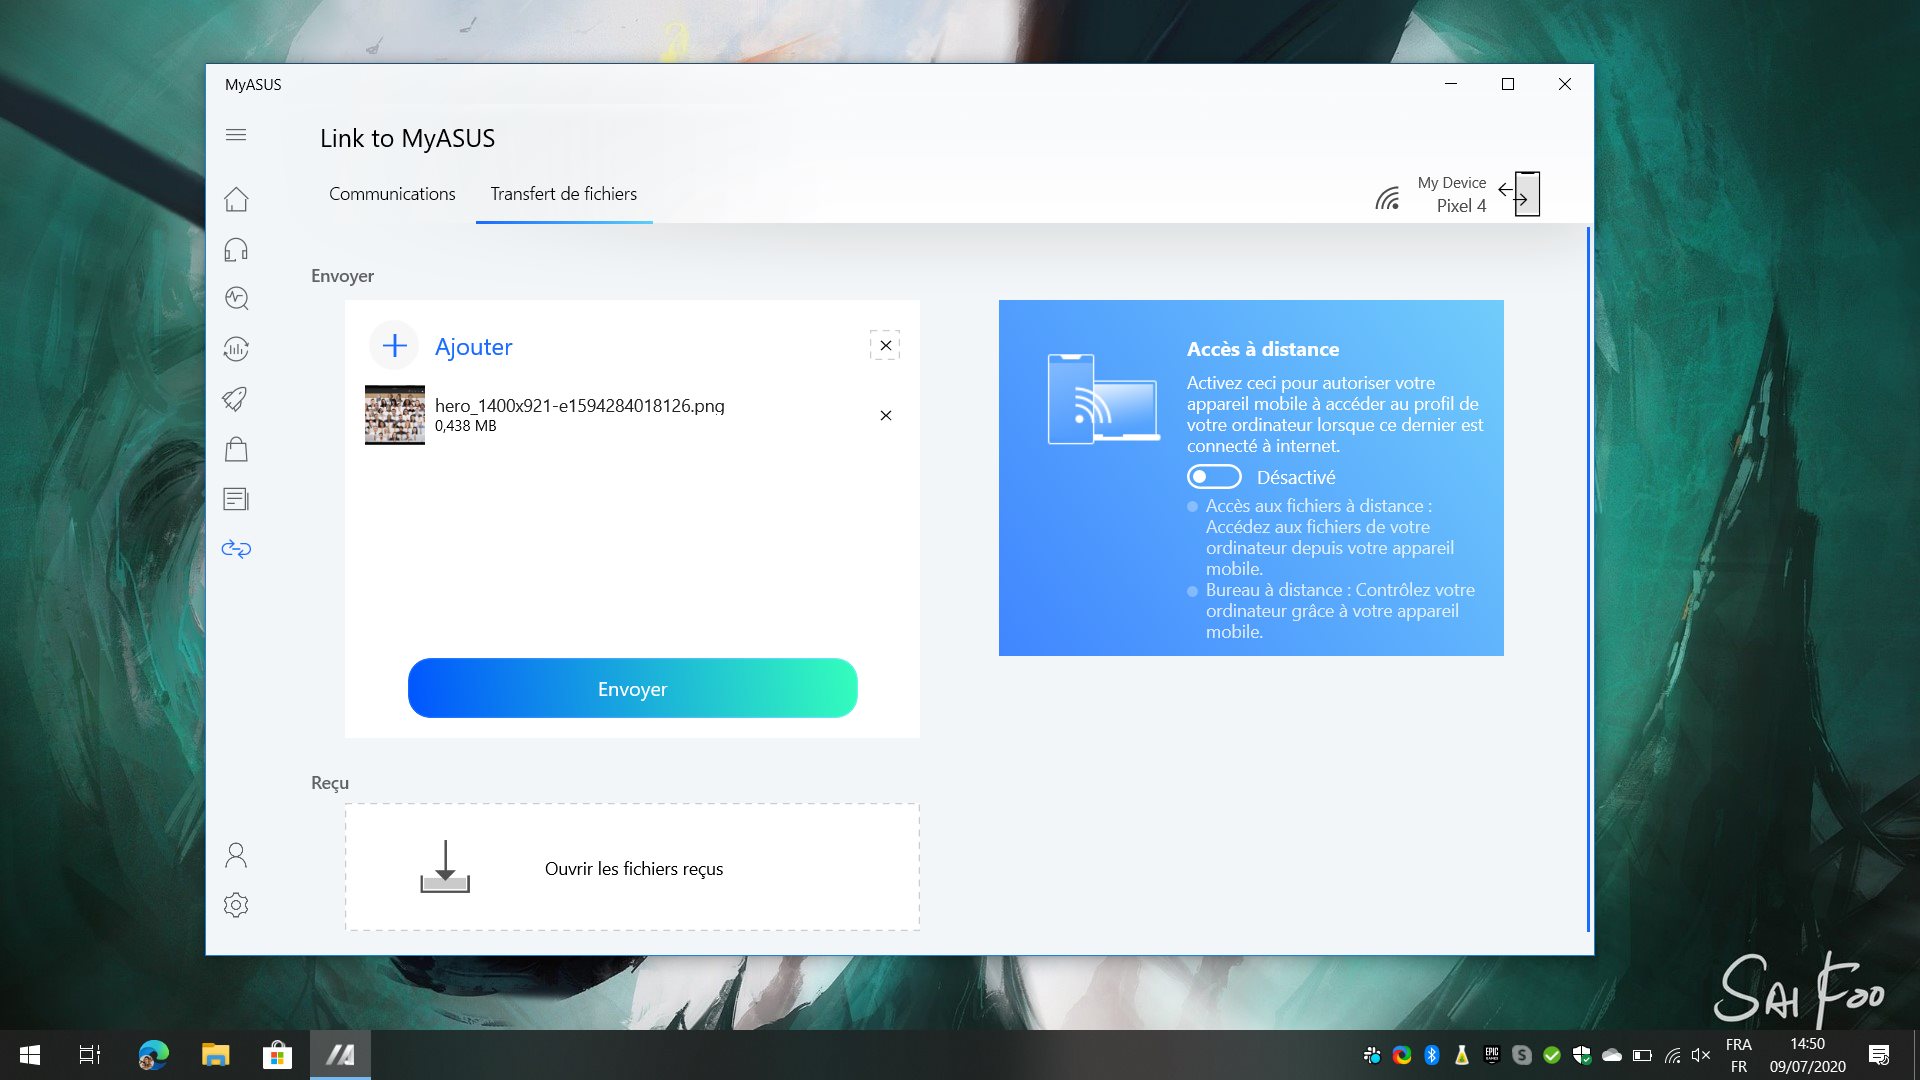The image size is (1920, 1080).
Task: Click the remote access phone-laptop illustration
Action: pyautogui.click(x=1103, y=399)
